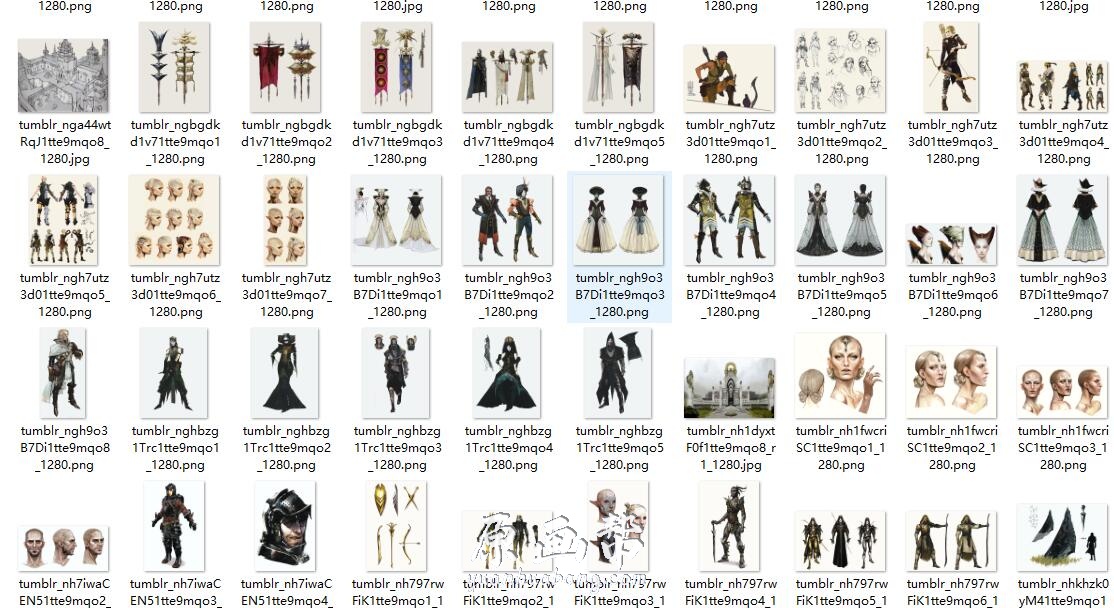Screen dimensions: 1114x608
Task: Select helmeted face close-up thumbnail nh7iwaCEN51tte9mqo4
Action: click(x=286, y=526)
